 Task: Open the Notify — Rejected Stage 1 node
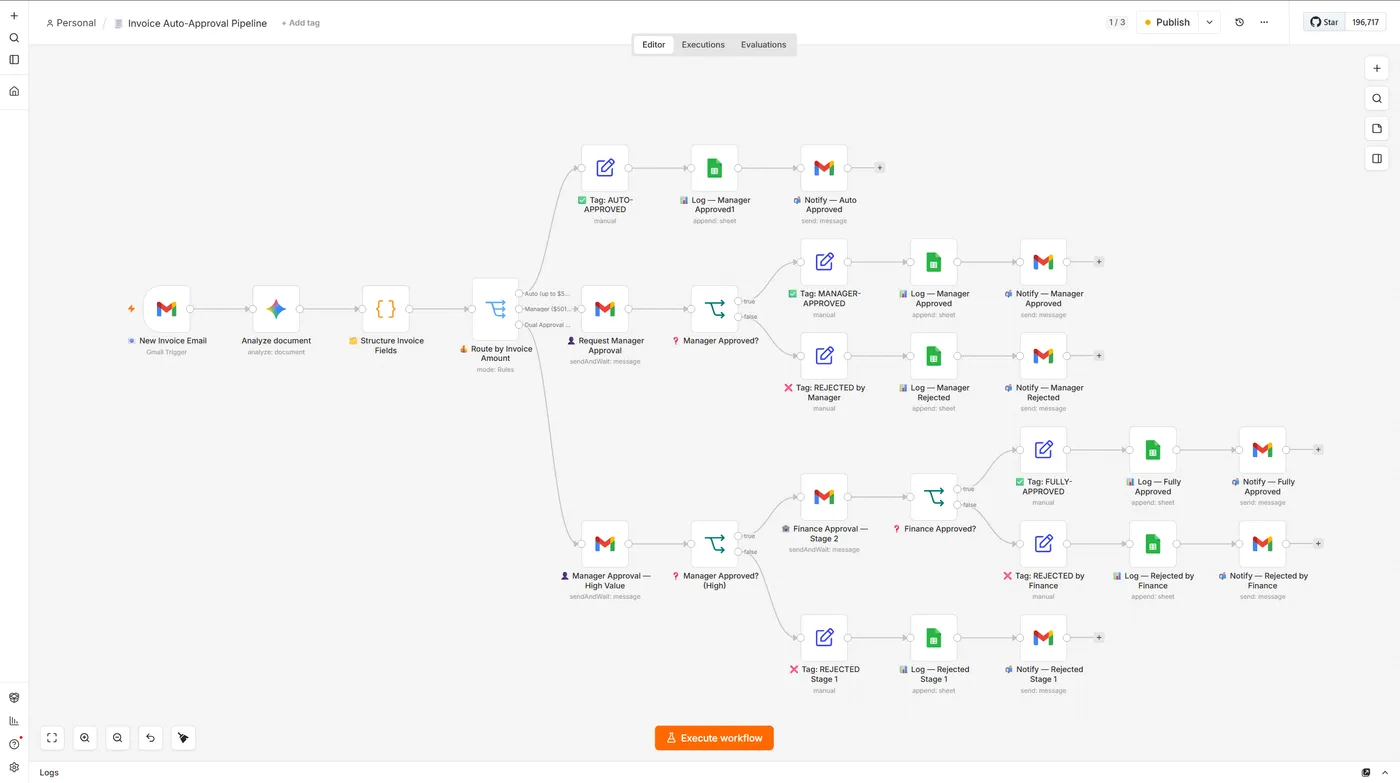coord(1043,638)
